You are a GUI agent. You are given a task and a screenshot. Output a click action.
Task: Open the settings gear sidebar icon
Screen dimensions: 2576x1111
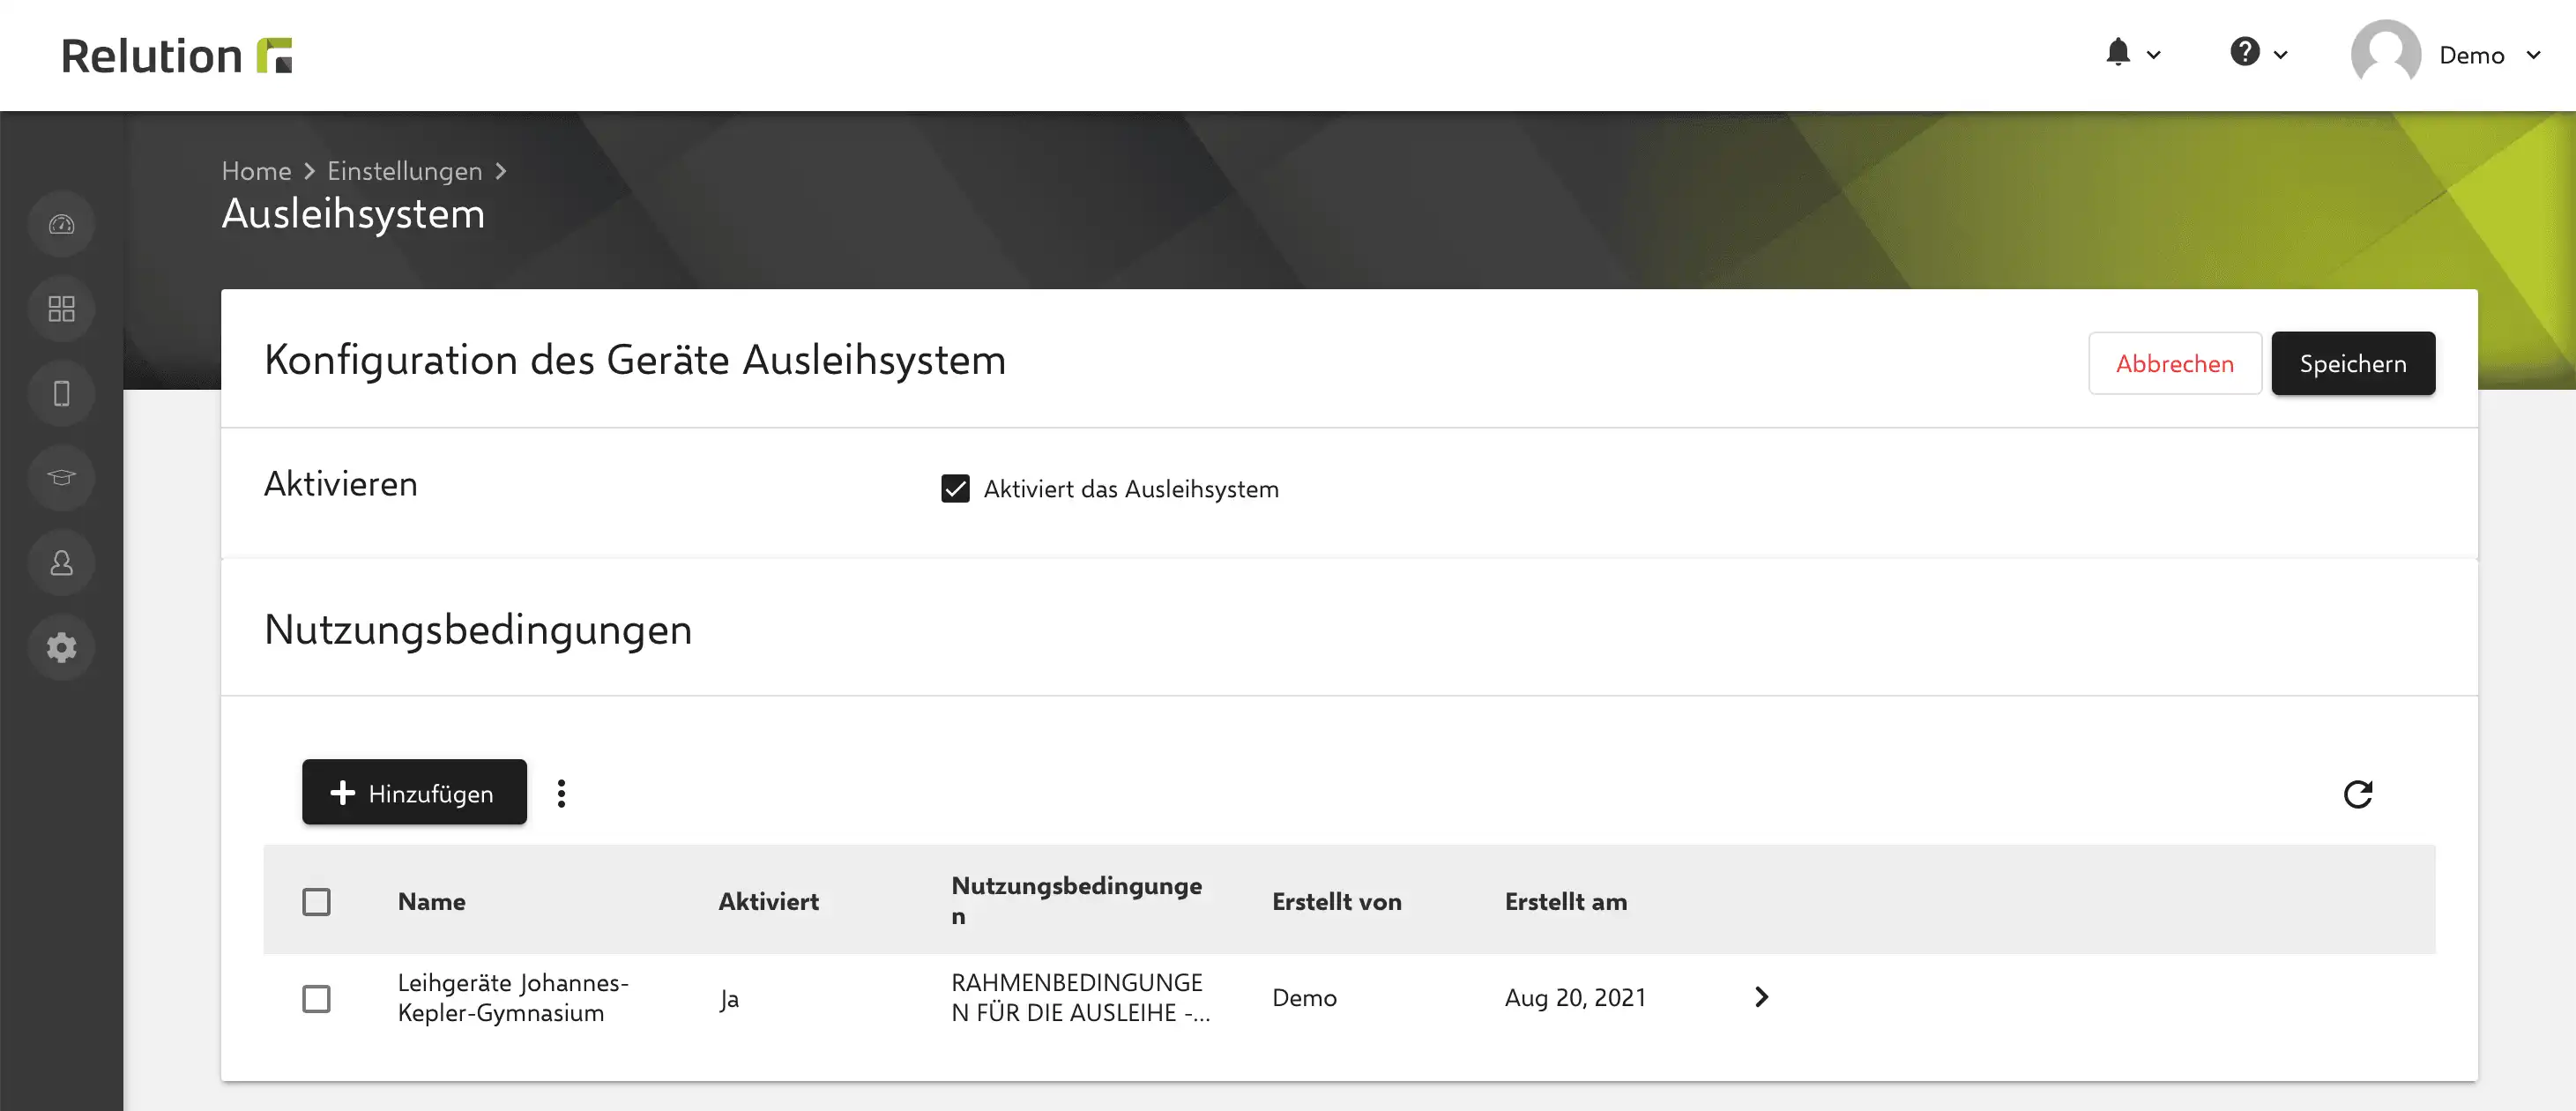[x=61, y=648]
